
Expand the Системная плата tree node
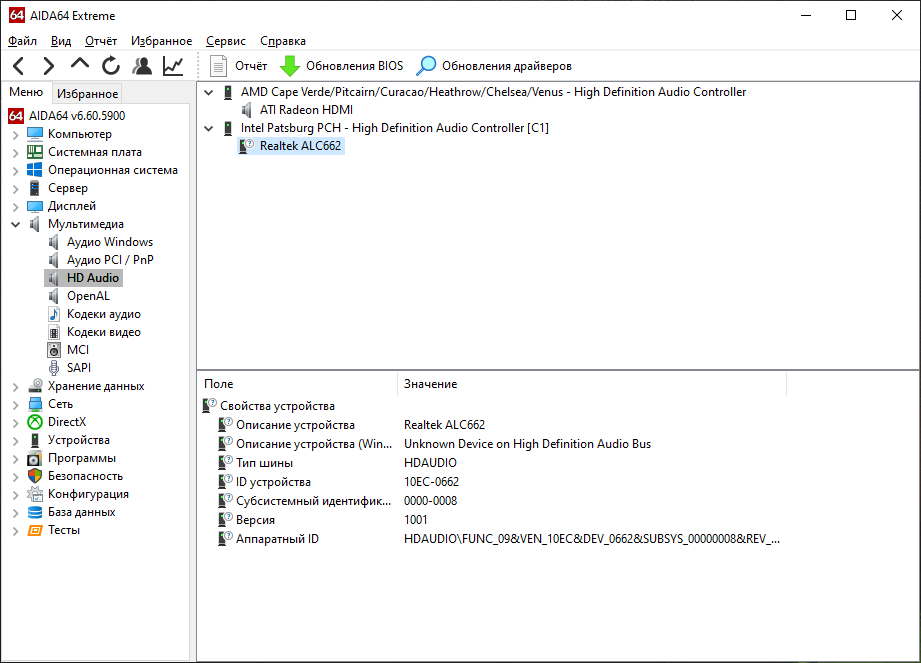15,153
